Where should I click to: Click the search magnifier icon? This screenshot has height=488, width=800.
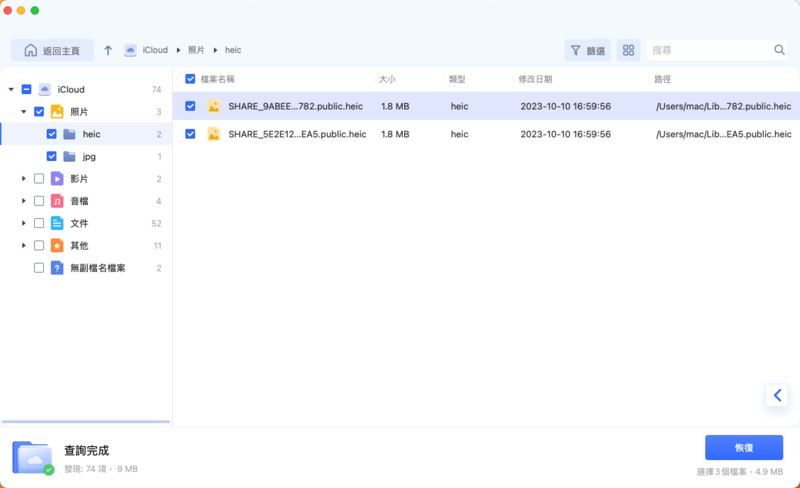779,50
